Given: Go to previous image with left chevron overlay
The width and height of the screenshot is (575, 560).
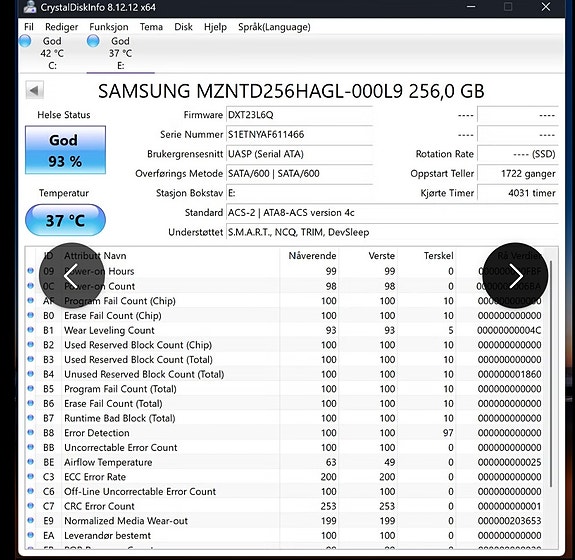Looking at the screenshot, I should 72,275.
